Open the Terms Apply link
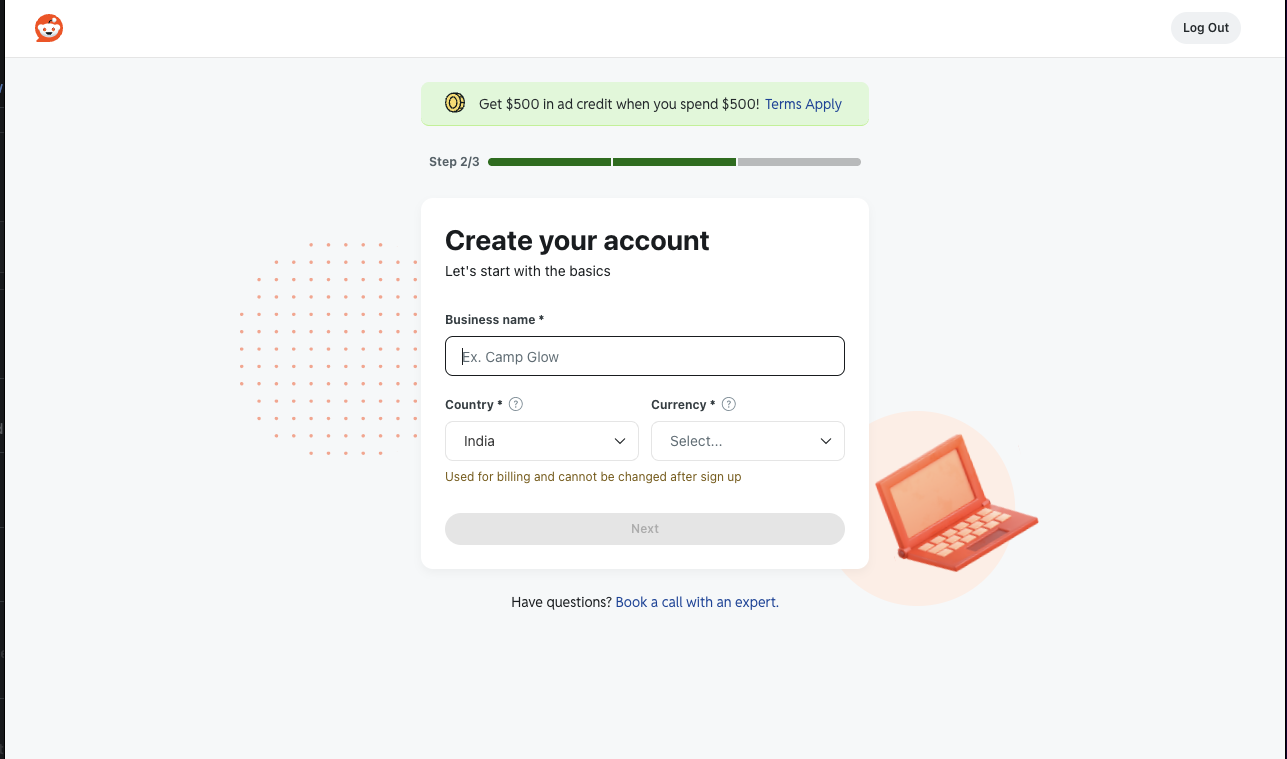The height and width of the screenshot is (759, 1287). tap(803, 104)
